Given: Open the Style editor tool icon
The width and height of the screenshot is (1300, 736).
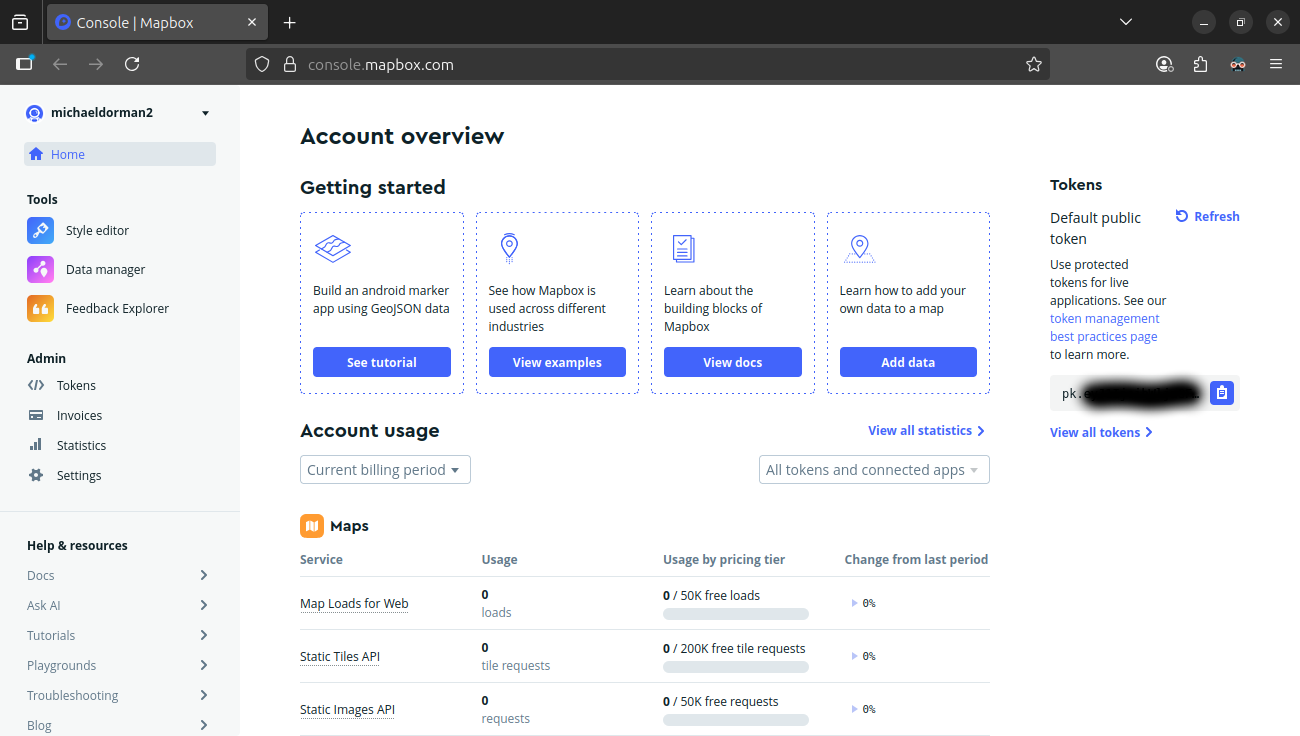Looking at the screenshot, I should 40,231.
